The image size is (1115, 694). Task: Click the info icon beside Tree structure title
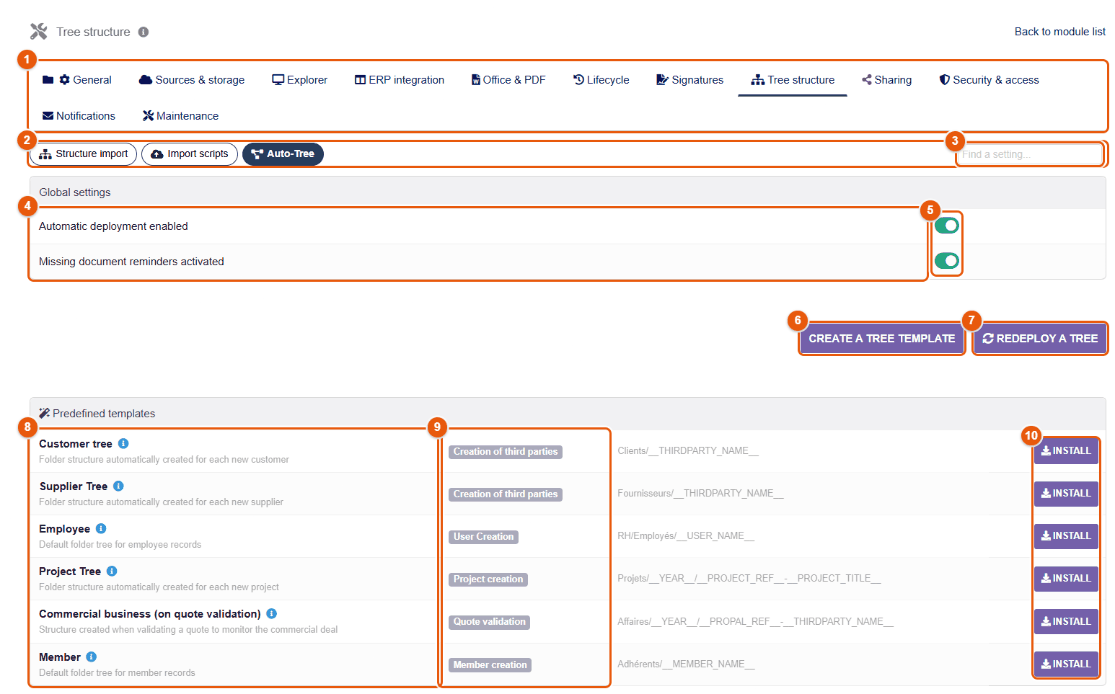tap(143, 32)
